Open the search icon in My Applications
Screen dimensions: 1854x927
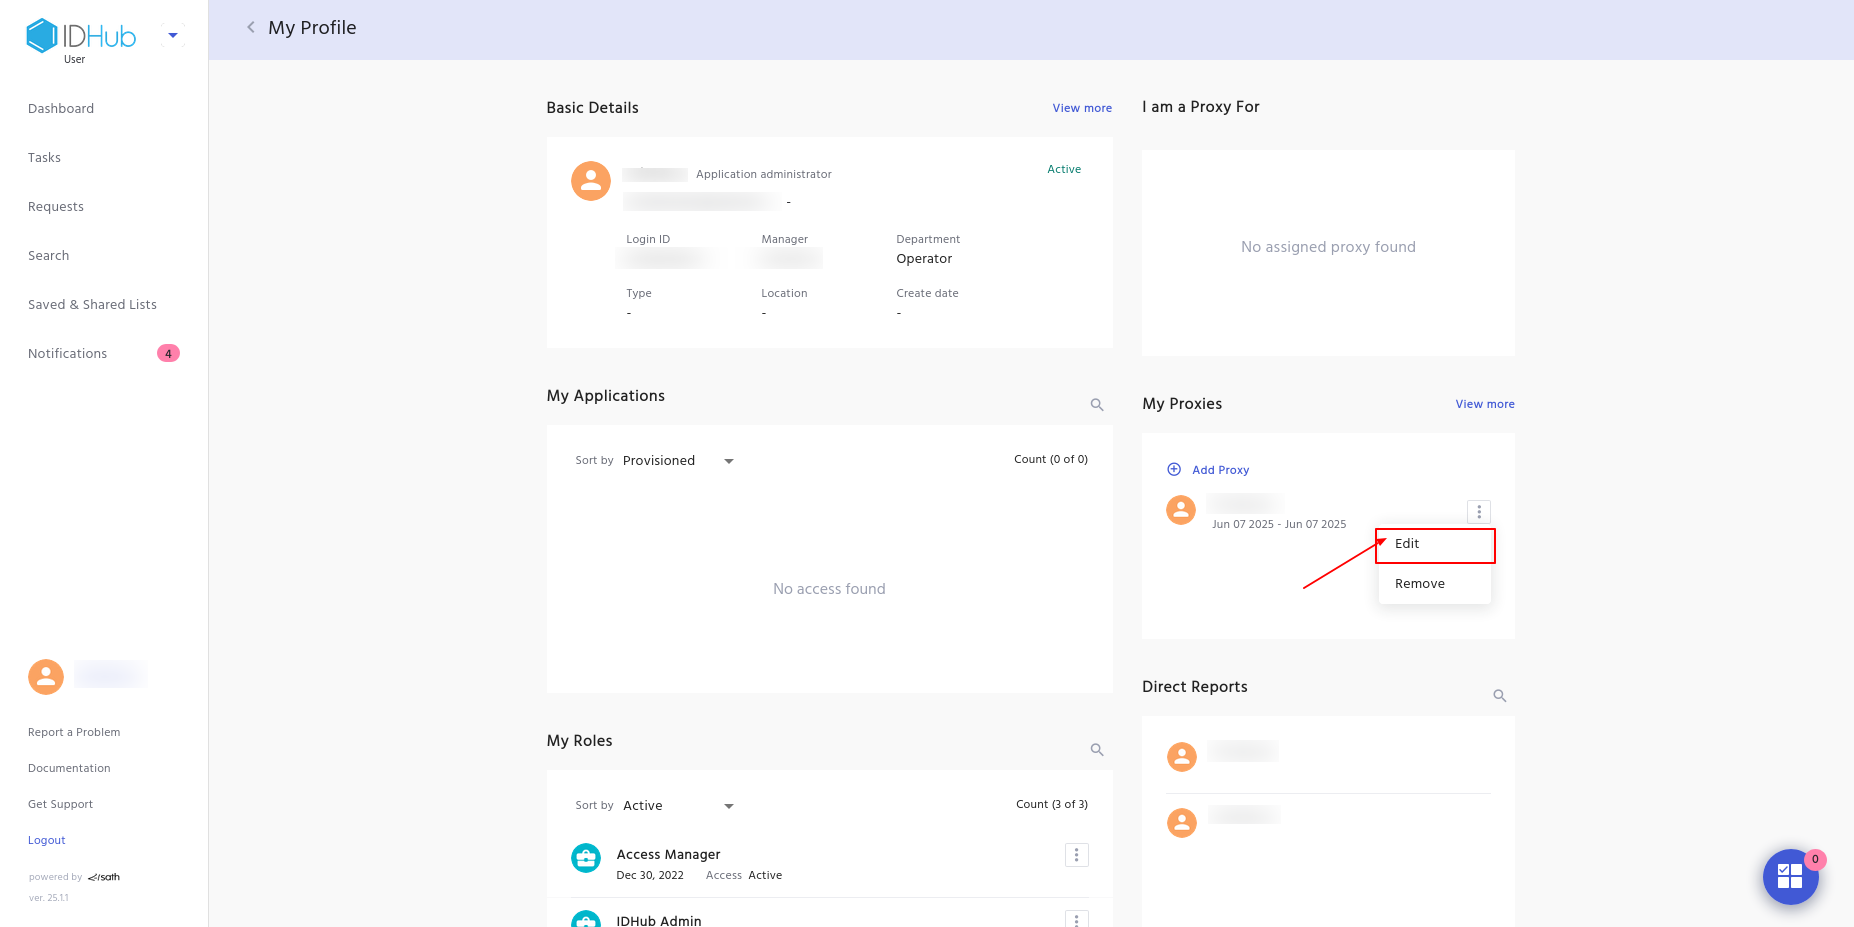tap(1097, 405)
